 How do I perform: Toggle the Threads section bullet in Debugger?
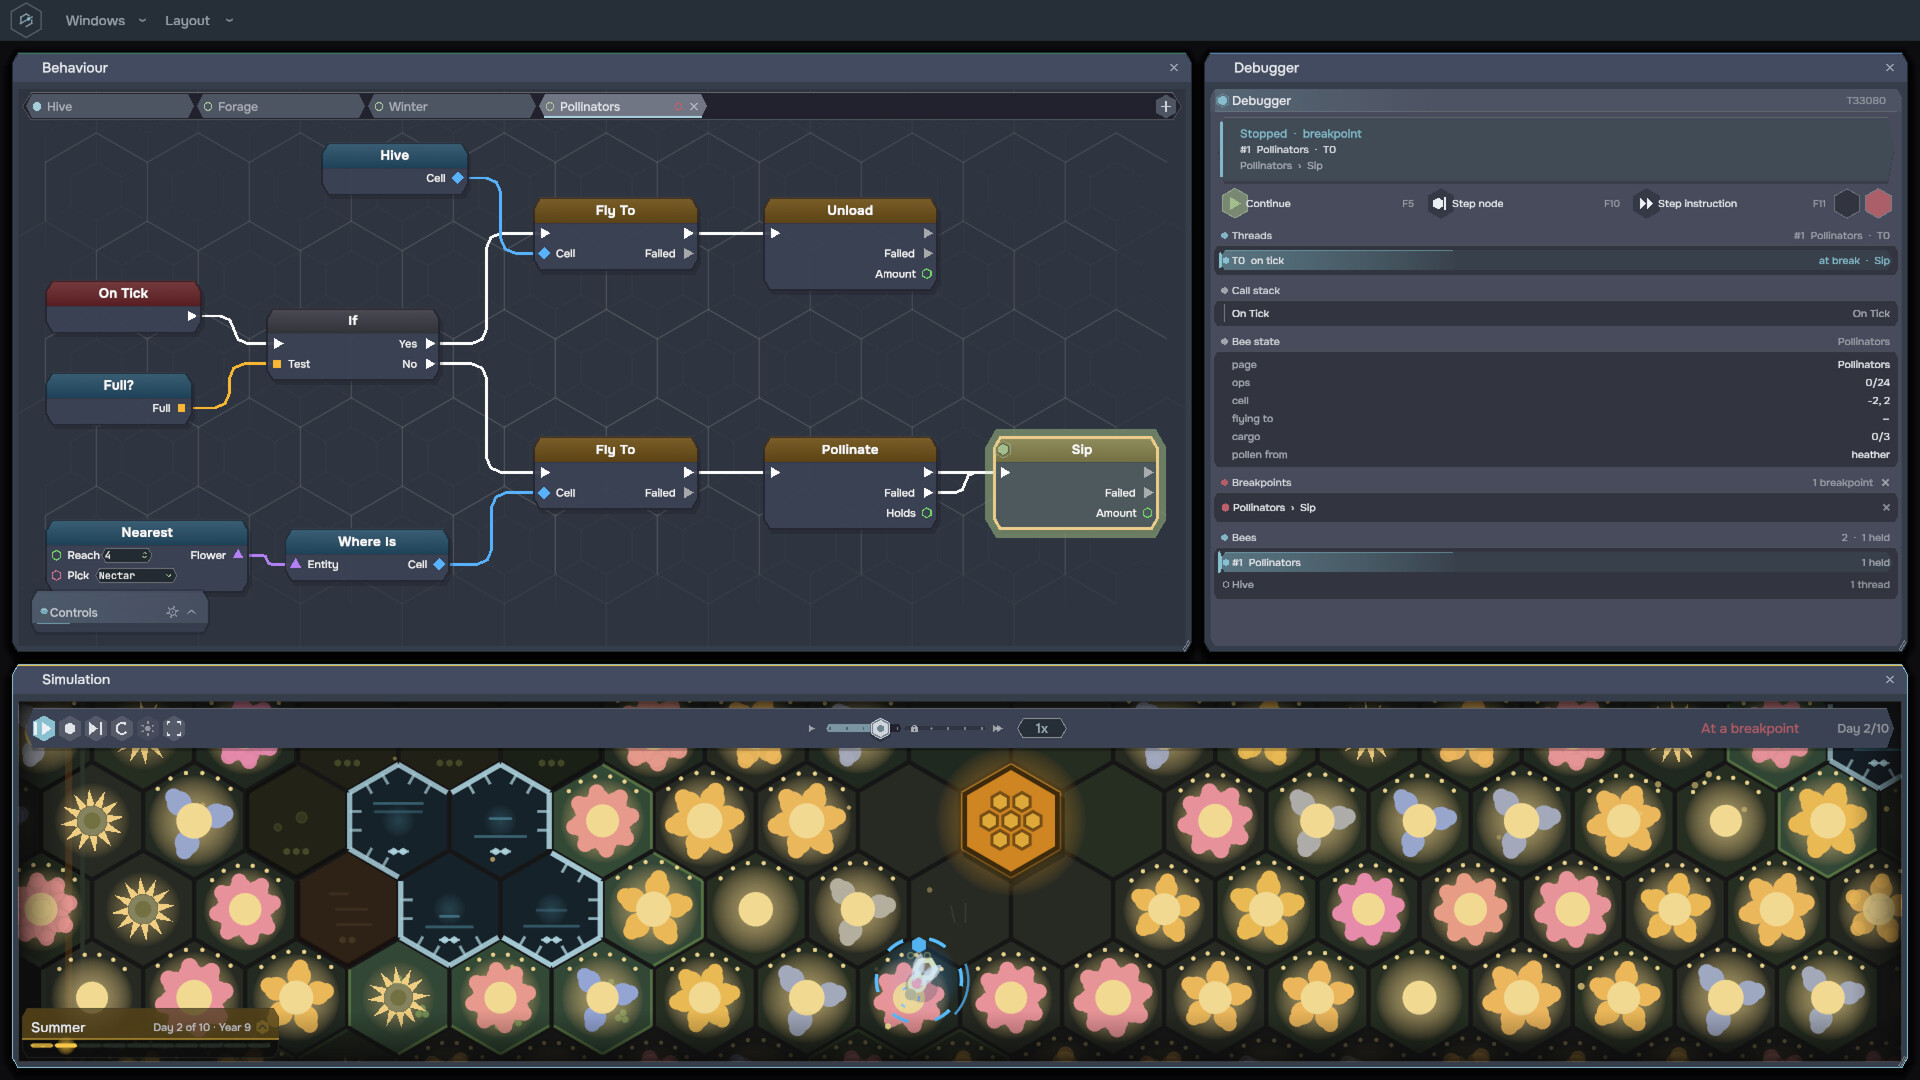tap(1224, 236)
